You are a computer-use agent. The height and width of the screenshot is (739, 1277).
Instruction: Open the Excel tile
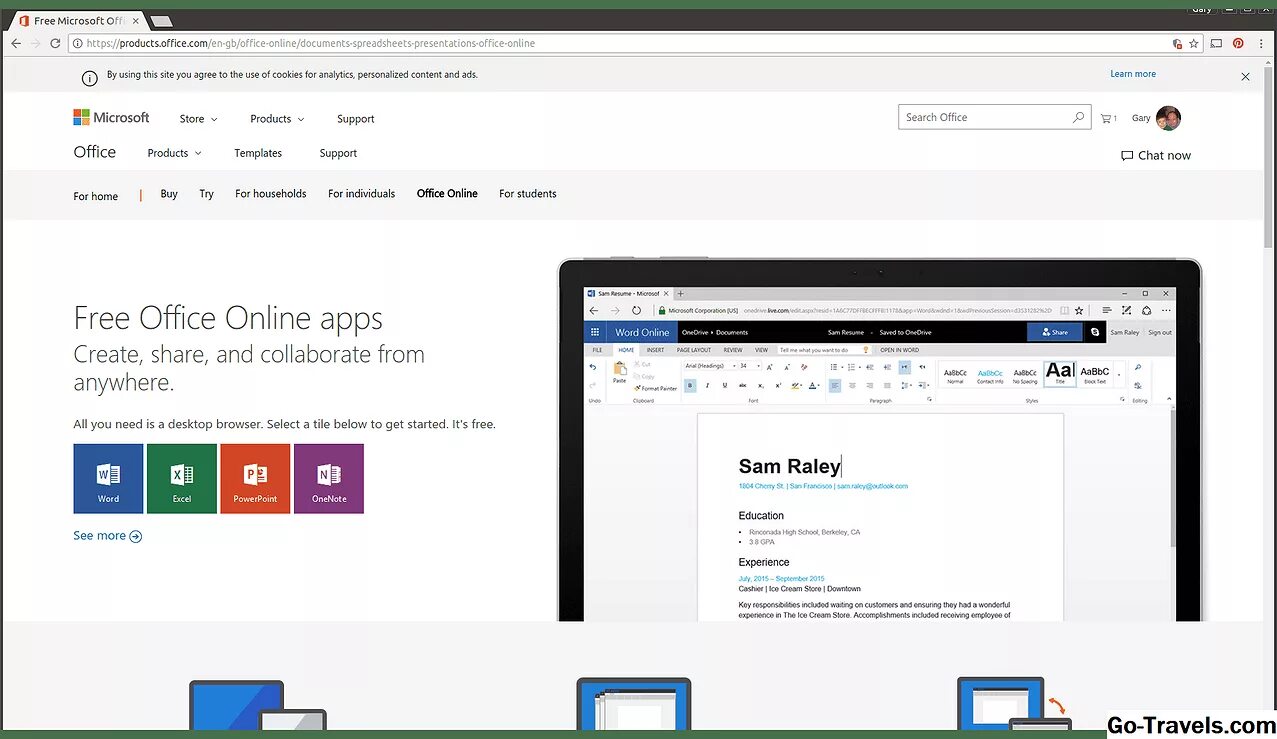(182, 479)
